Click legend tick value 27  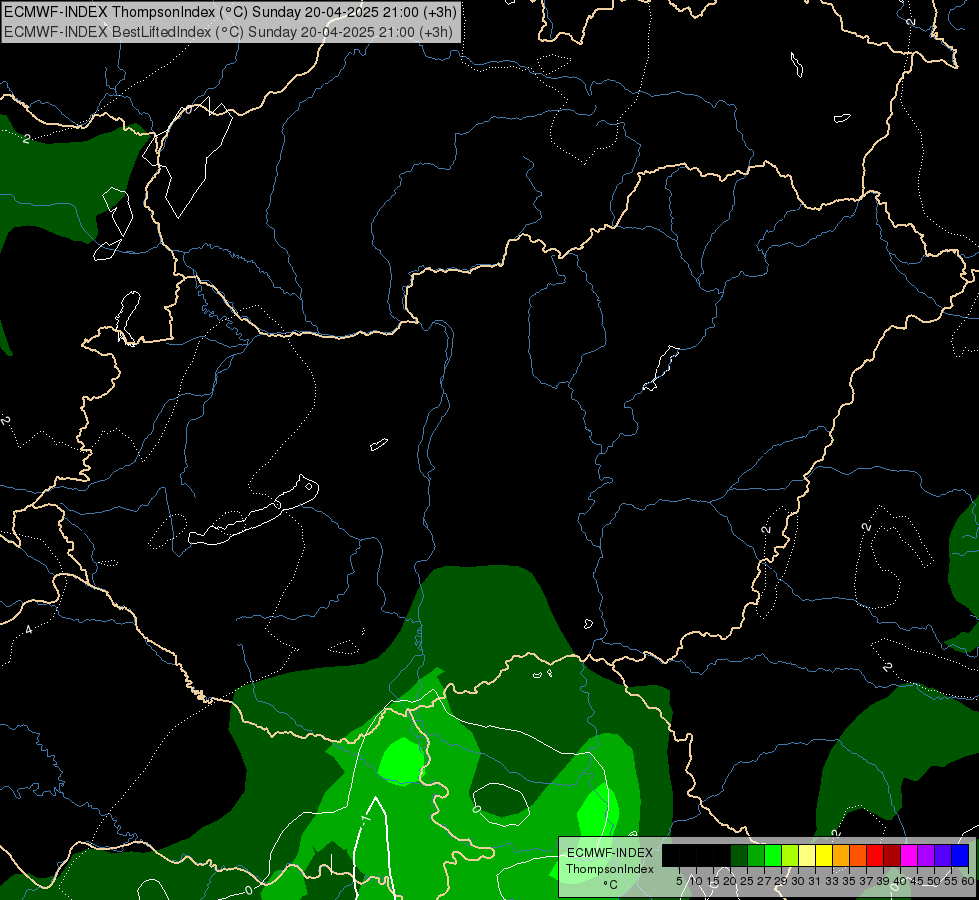764,881
